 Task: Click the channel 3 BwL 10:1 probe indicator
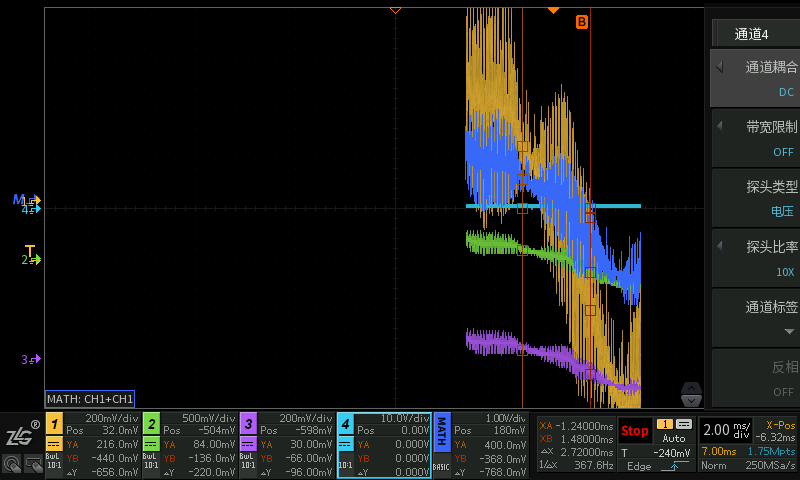click(248, 461)
